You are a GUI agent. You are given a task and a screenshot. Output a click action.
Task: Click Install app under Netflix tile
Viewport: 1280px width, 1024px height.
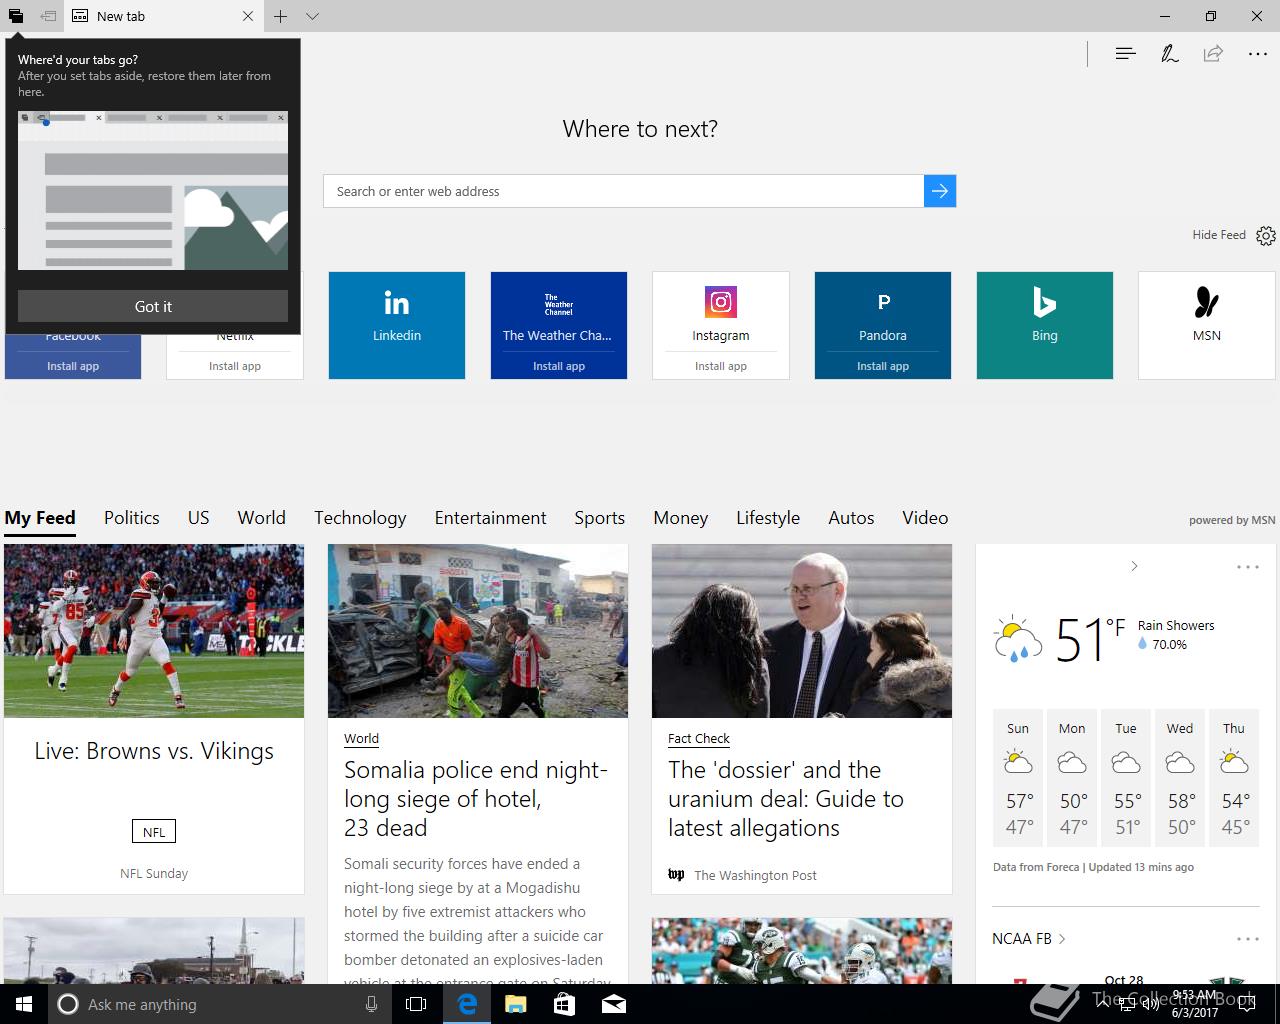coord(235,366)
